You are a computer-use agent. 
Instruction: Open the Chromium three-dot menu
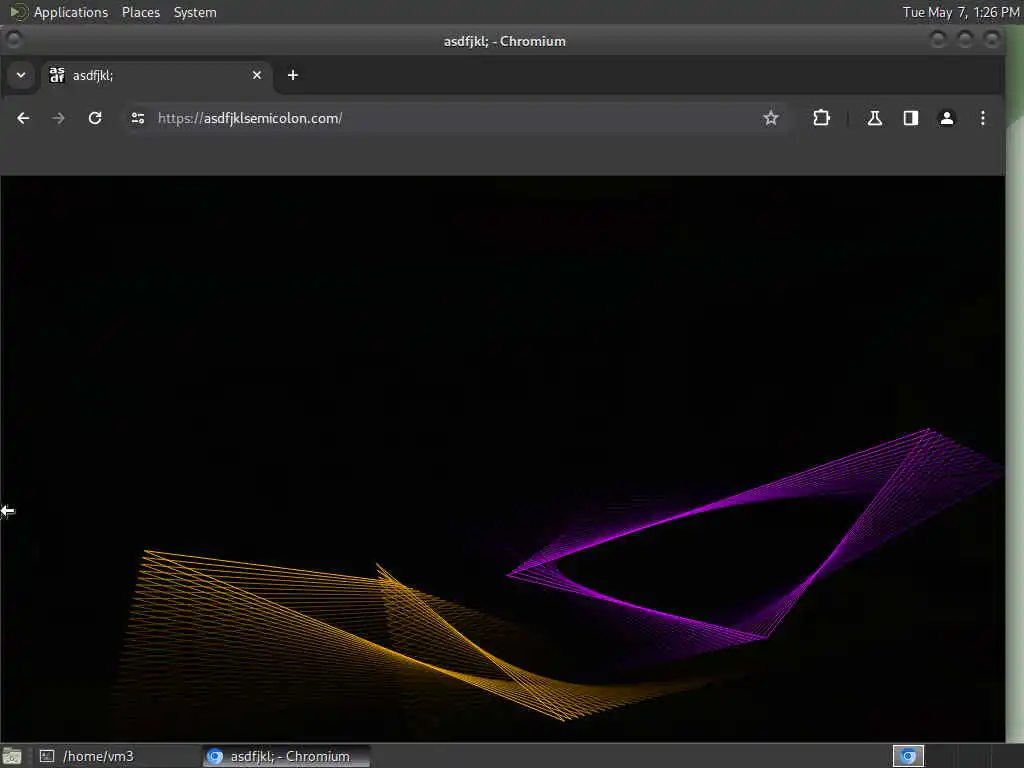coord(982,118)
